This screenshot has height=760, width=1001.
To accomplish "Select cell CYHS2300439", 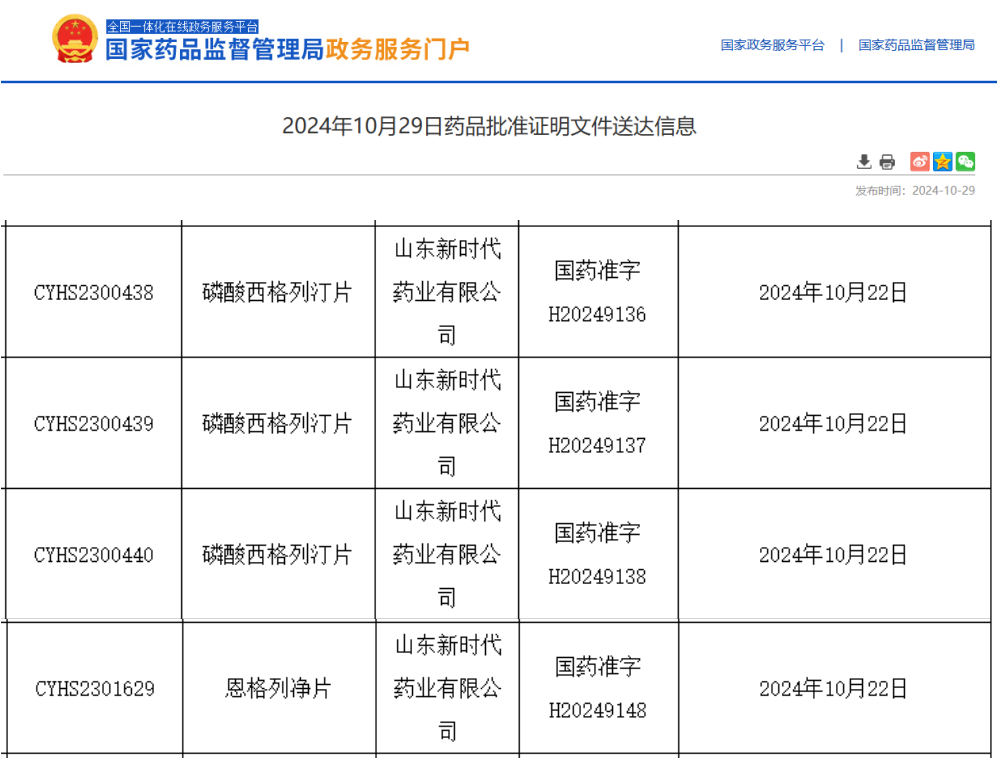I will pos(94,424).
